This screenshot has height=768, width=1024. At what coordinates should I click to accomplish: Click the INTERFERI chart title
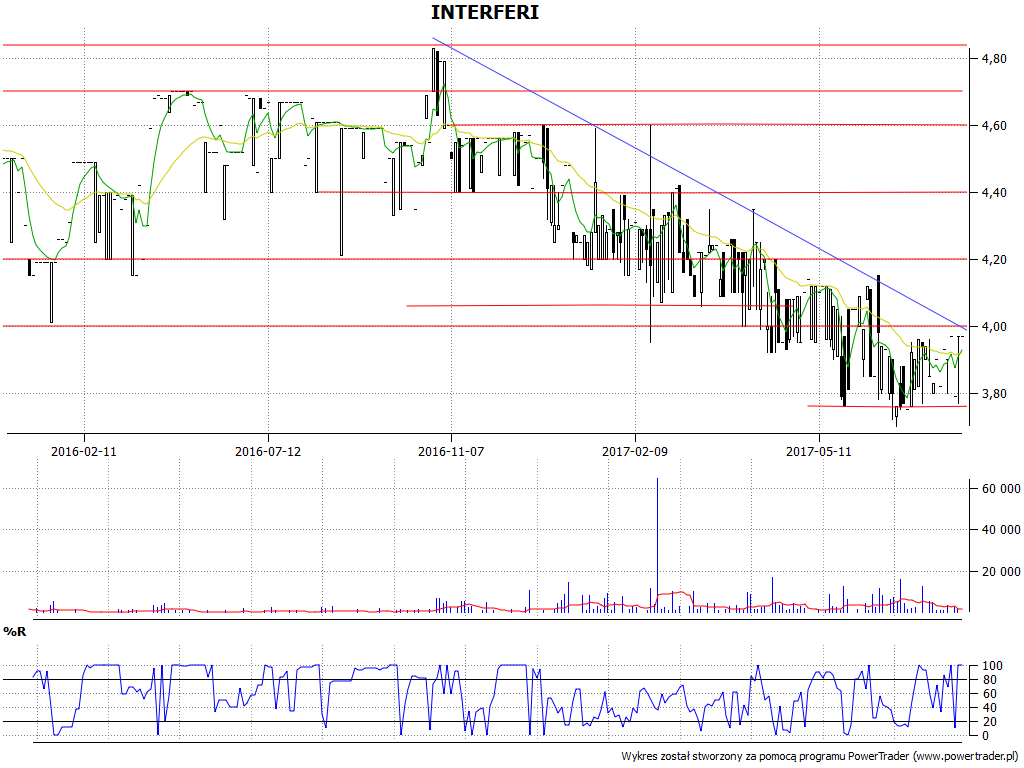click(x=485, y=12)
